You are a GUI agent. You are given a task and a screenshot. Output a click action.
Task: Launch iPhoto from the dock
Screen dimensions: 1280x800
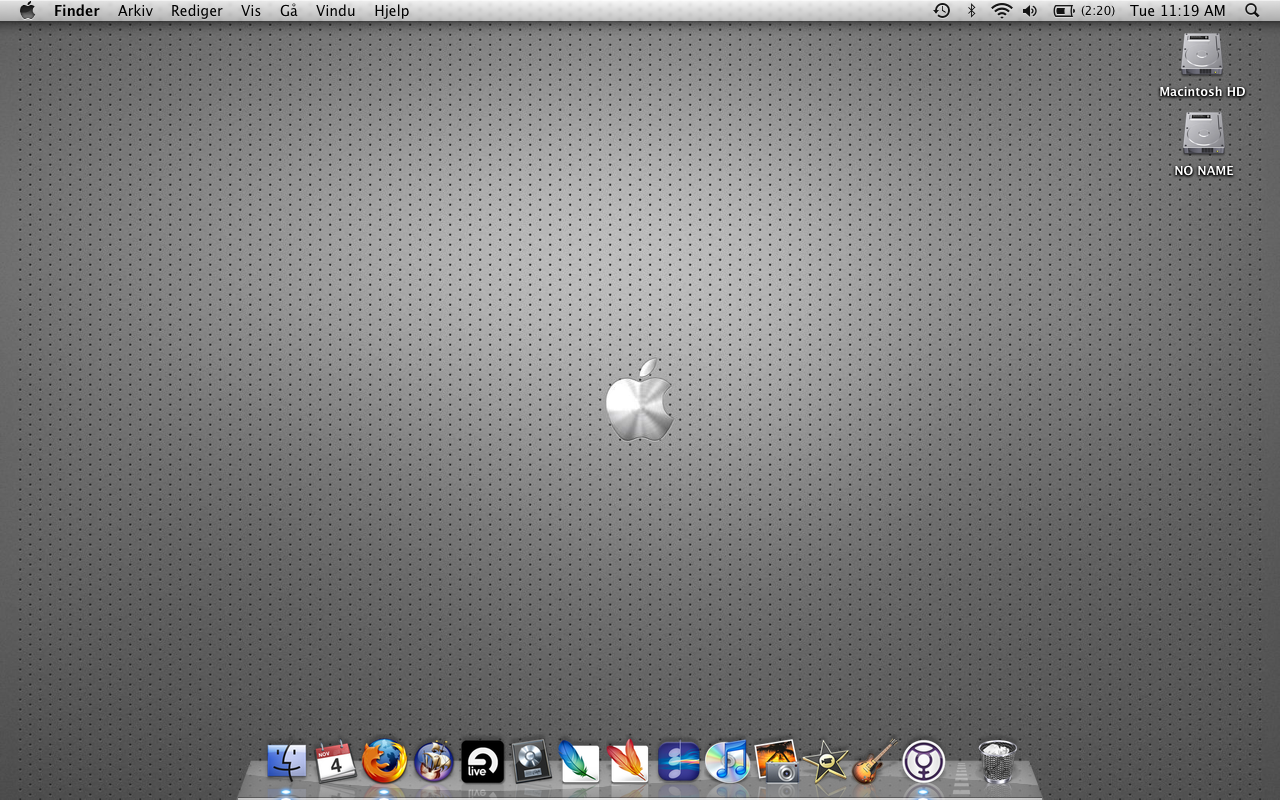click(x=776, y=762)
